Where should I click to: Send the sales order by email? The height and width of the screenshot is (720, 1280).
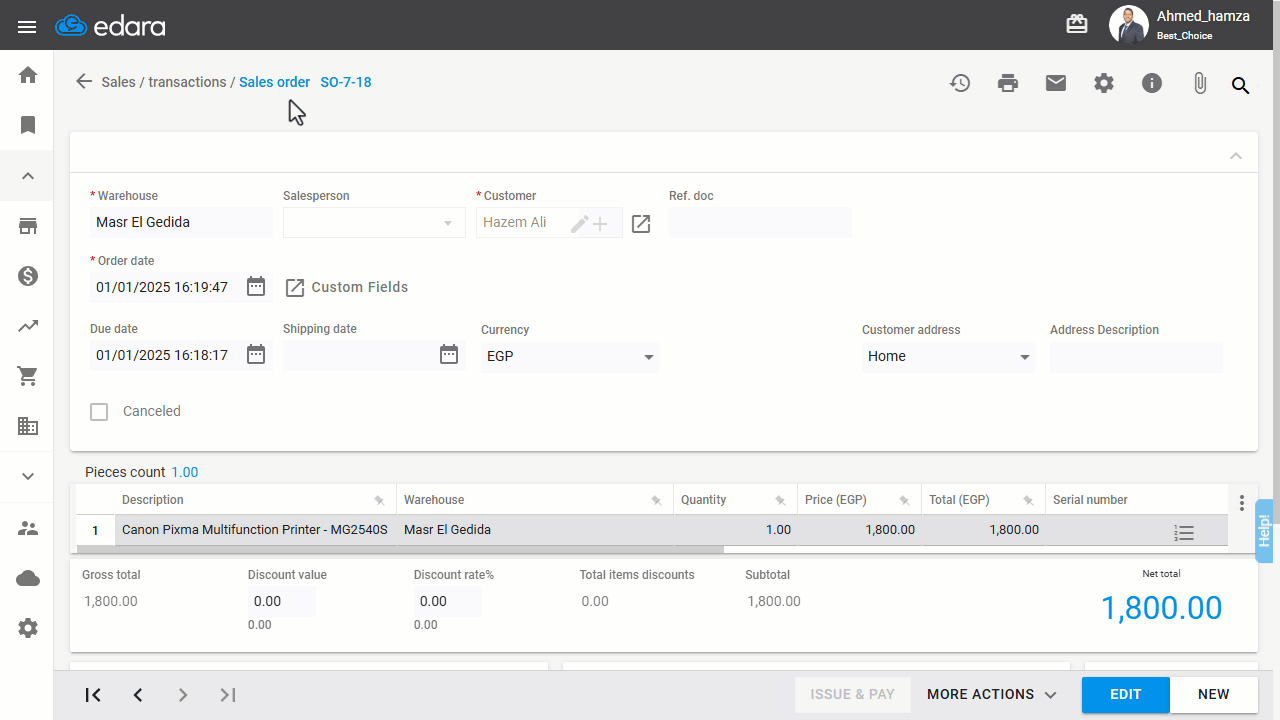[x=1056, y=83]
